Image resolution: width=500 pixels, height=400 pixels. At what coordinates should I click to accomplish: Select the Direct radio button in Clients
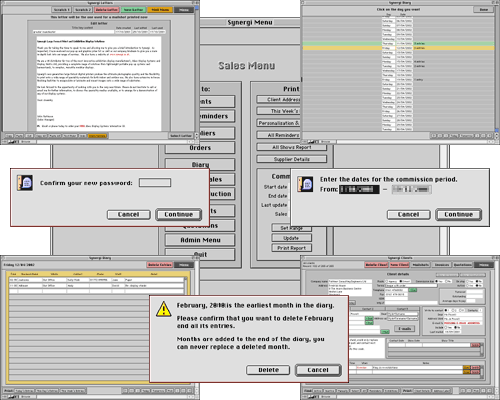400,281
